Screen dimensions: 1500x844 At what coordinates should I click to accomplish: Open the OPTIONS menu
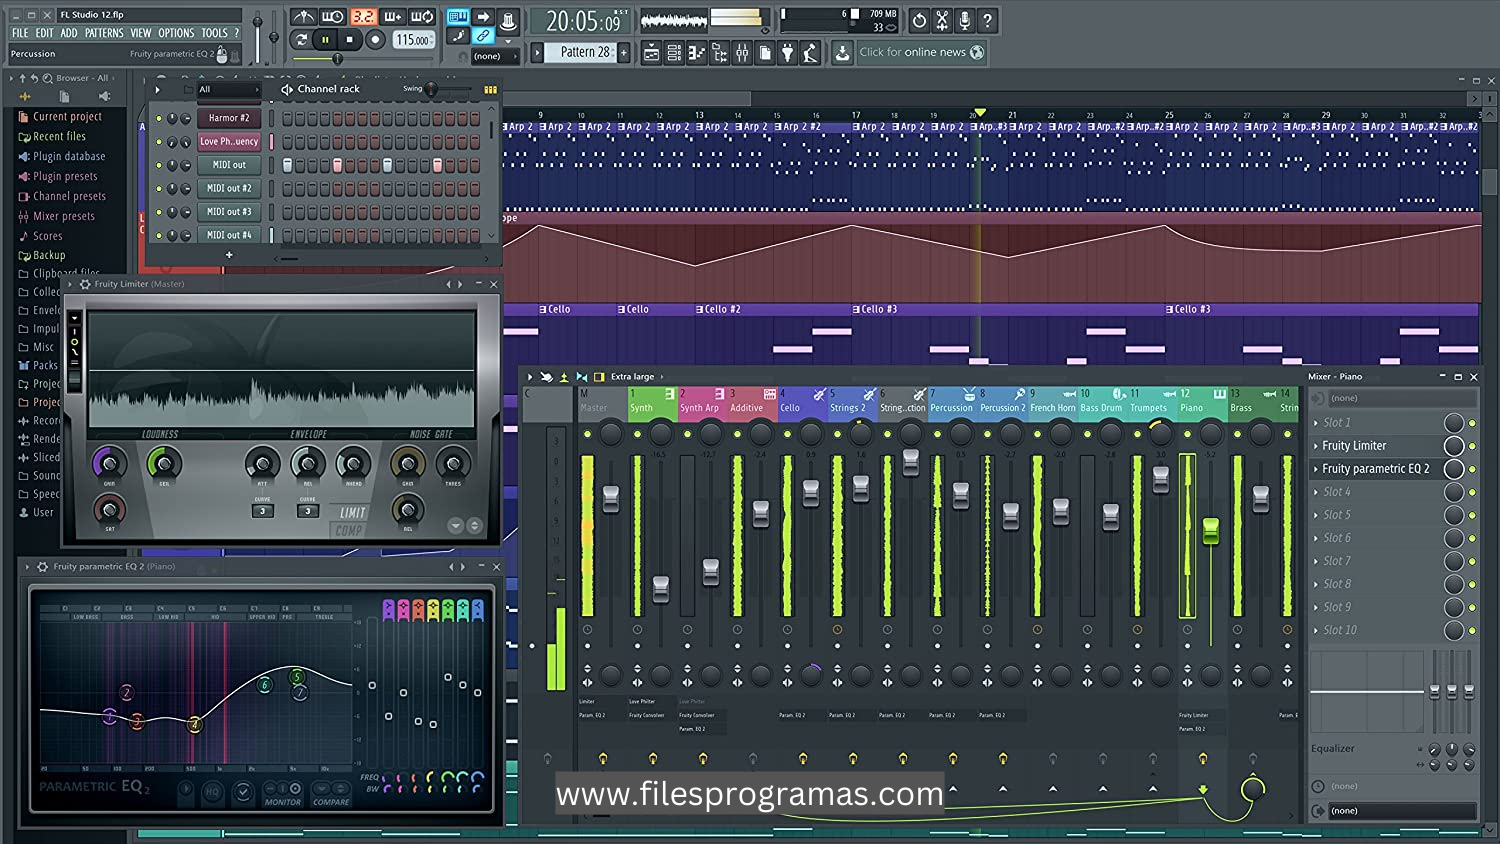(176, 33)
